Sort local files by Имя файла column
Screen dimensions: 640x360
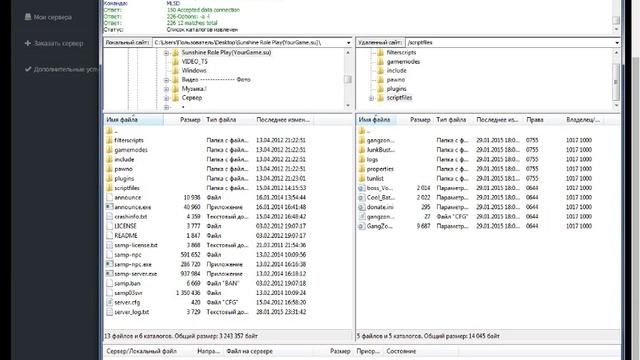click(x=133, y=120)
